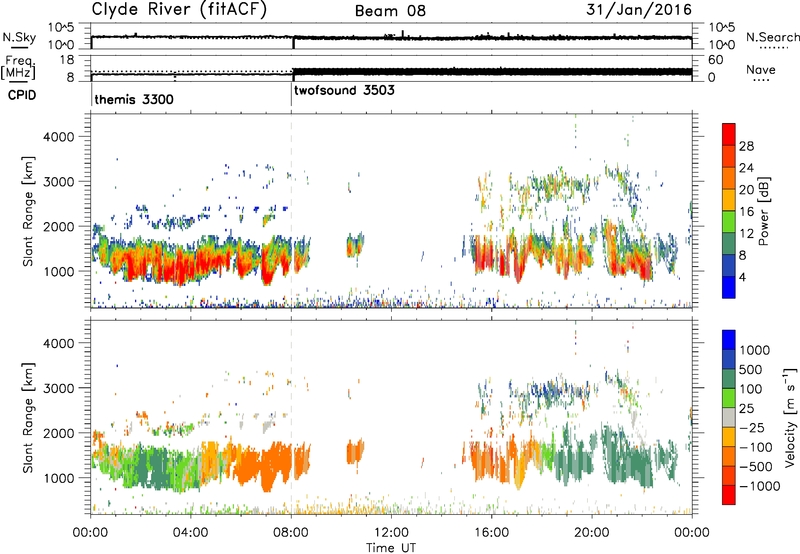800x554 pixels.
Task: Click the 'Power [dB]' color bar title
Action: click(x=764, y=211)
